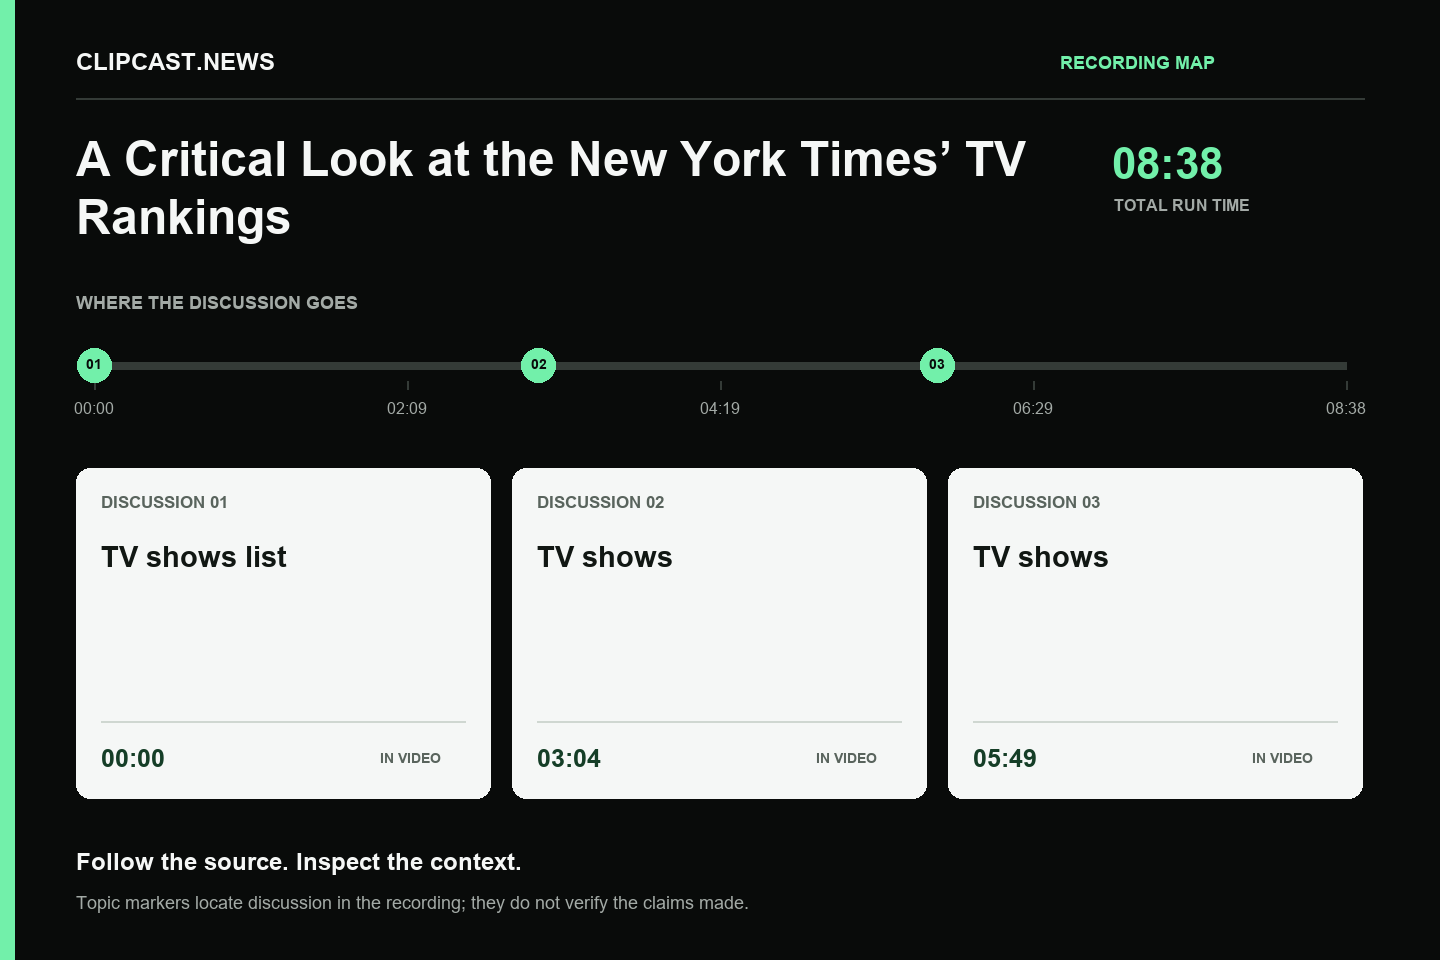1440x960 pixels.
Task: Click In Video label on Discussion 01
Action: pyautogui.click(x=410, y=758)
